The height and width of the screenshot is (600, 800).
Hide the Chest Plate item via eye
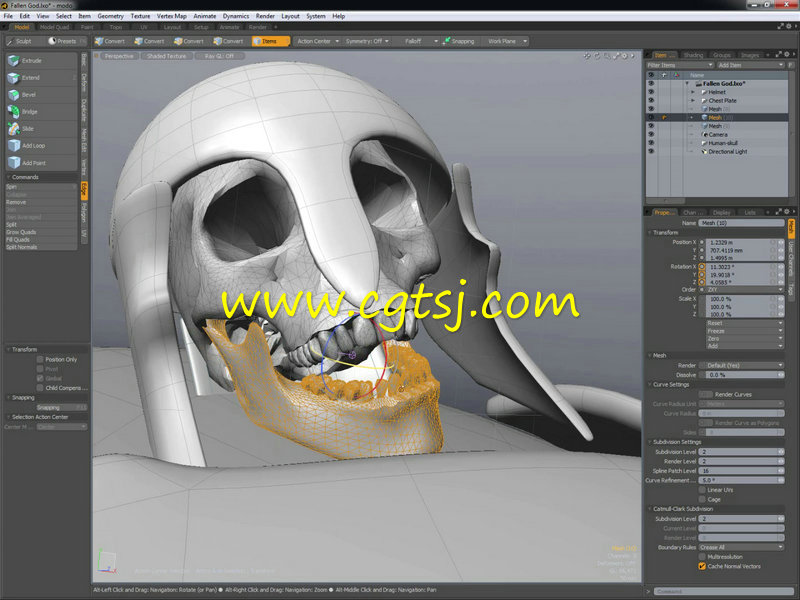(651, 101)
